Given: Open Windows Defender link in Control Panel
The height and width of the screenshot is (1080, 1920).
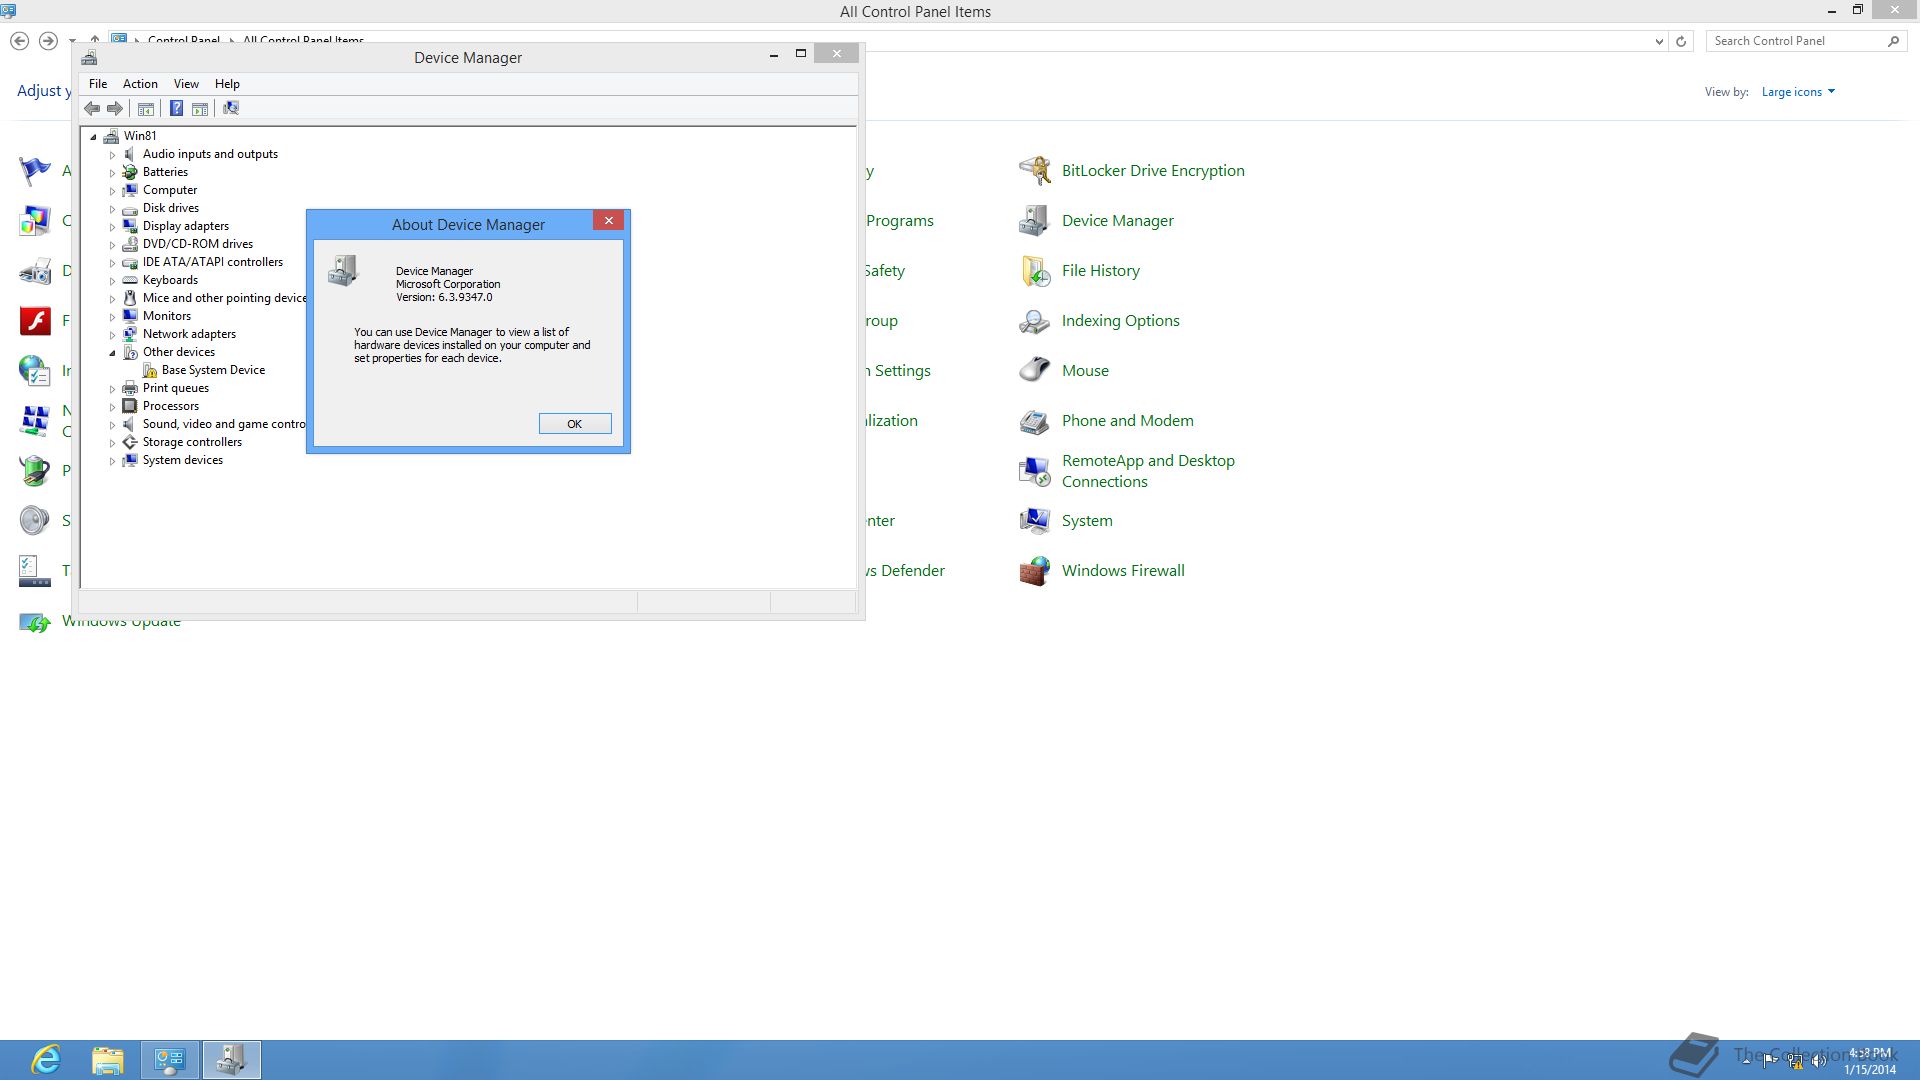Looking at the screenshot, I should coord(905,571).
